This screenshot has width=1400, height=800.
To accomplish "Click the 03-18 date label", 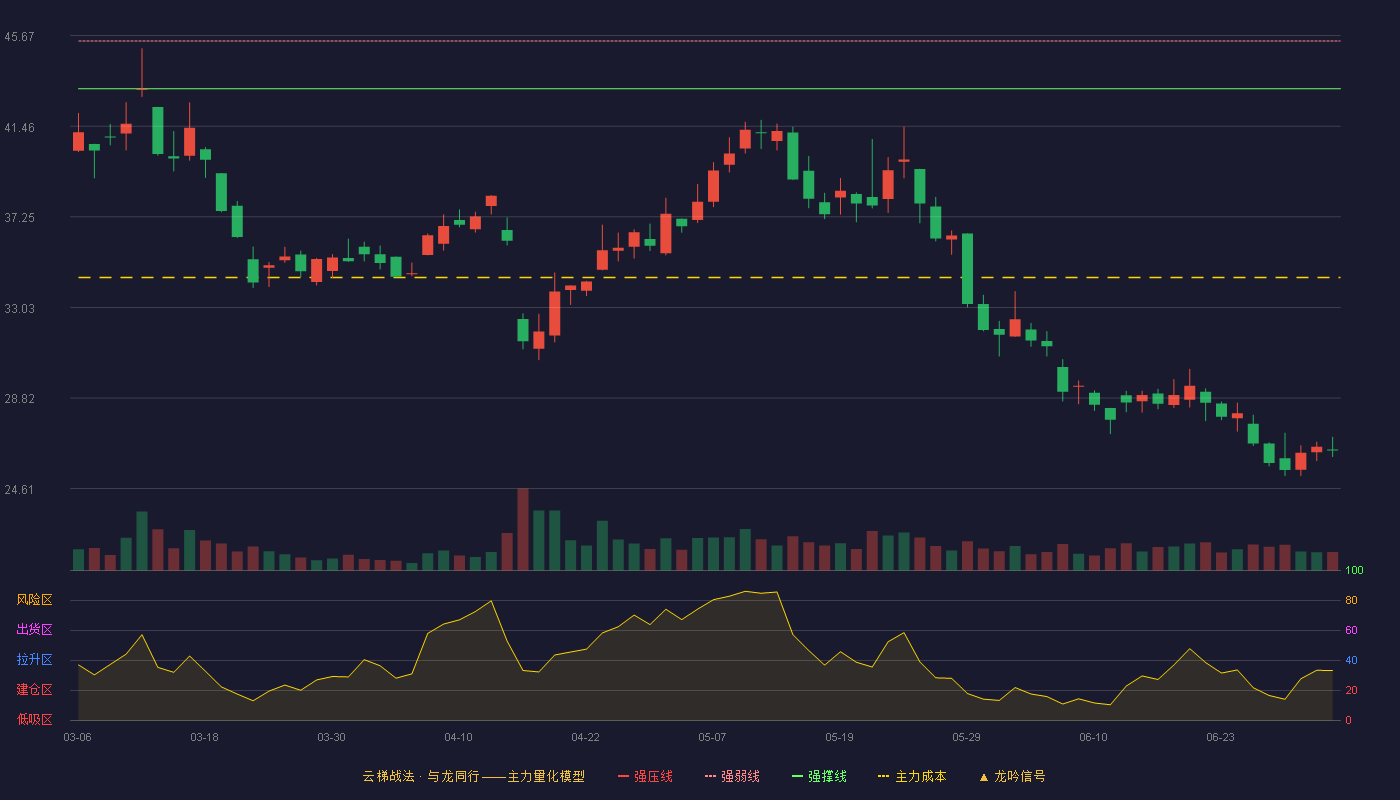I will (x=204, y=737).
